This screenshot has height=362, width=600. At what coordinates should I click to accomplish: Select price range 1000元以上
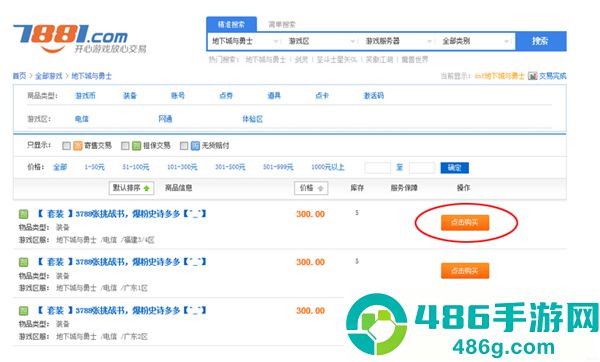(328, 167)
